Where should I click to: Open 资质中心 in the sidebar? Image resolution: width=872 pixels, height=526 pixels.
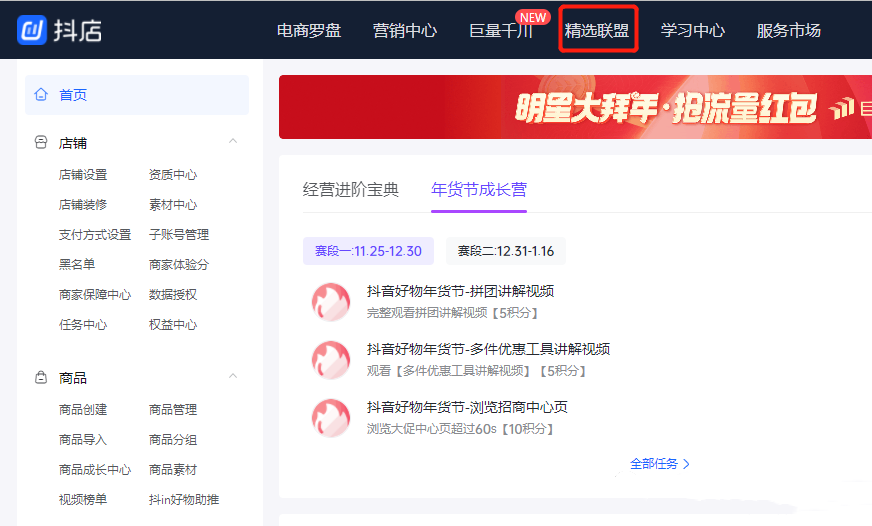coord(173,175)
